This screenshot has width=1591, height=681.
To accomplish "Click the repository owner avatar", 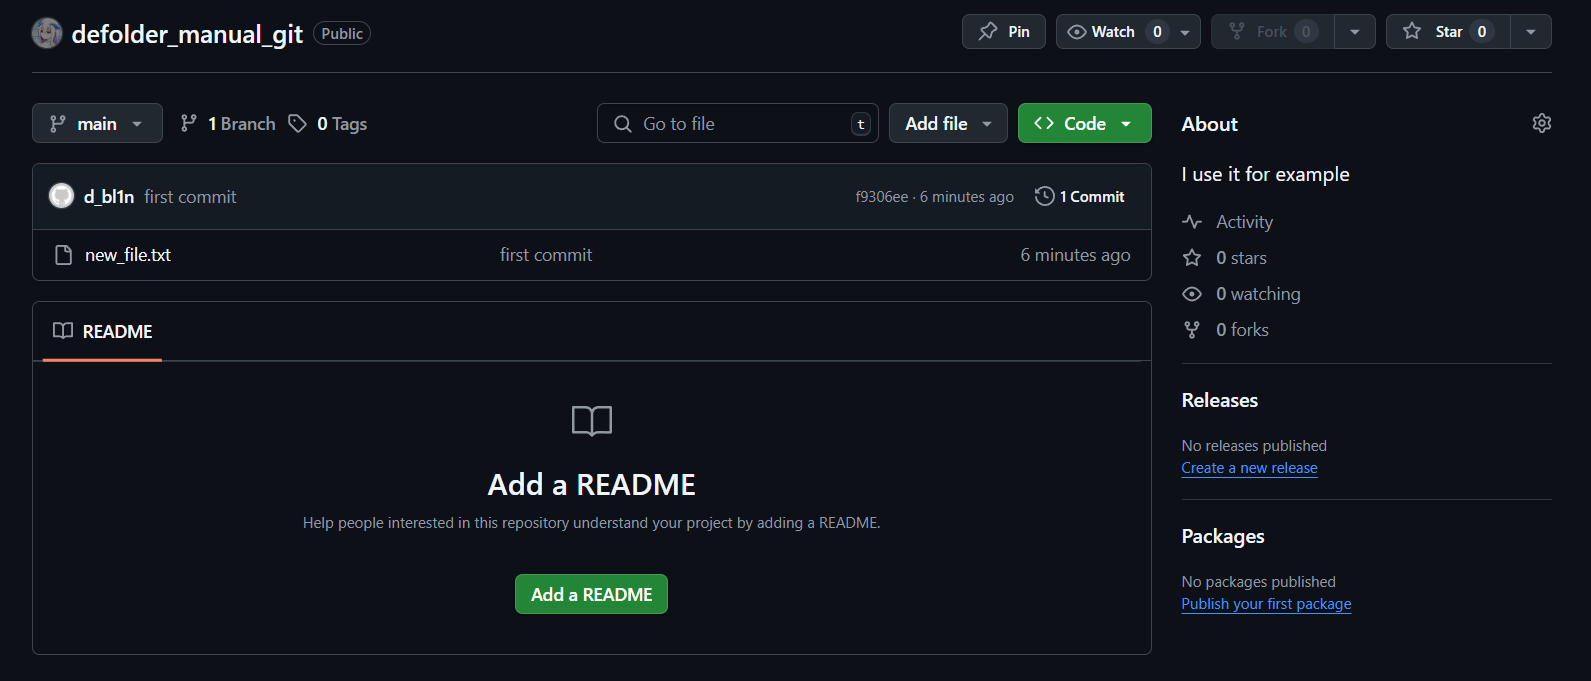I will 47,33.
